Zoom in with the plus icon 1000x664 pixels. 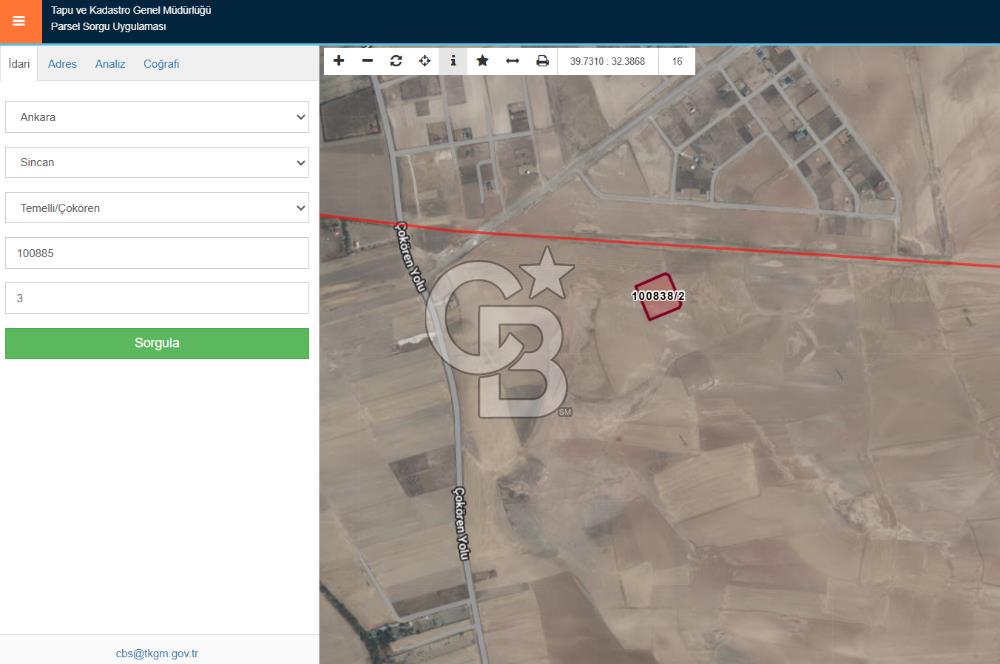pyautogui.click(x=339, y=61)
